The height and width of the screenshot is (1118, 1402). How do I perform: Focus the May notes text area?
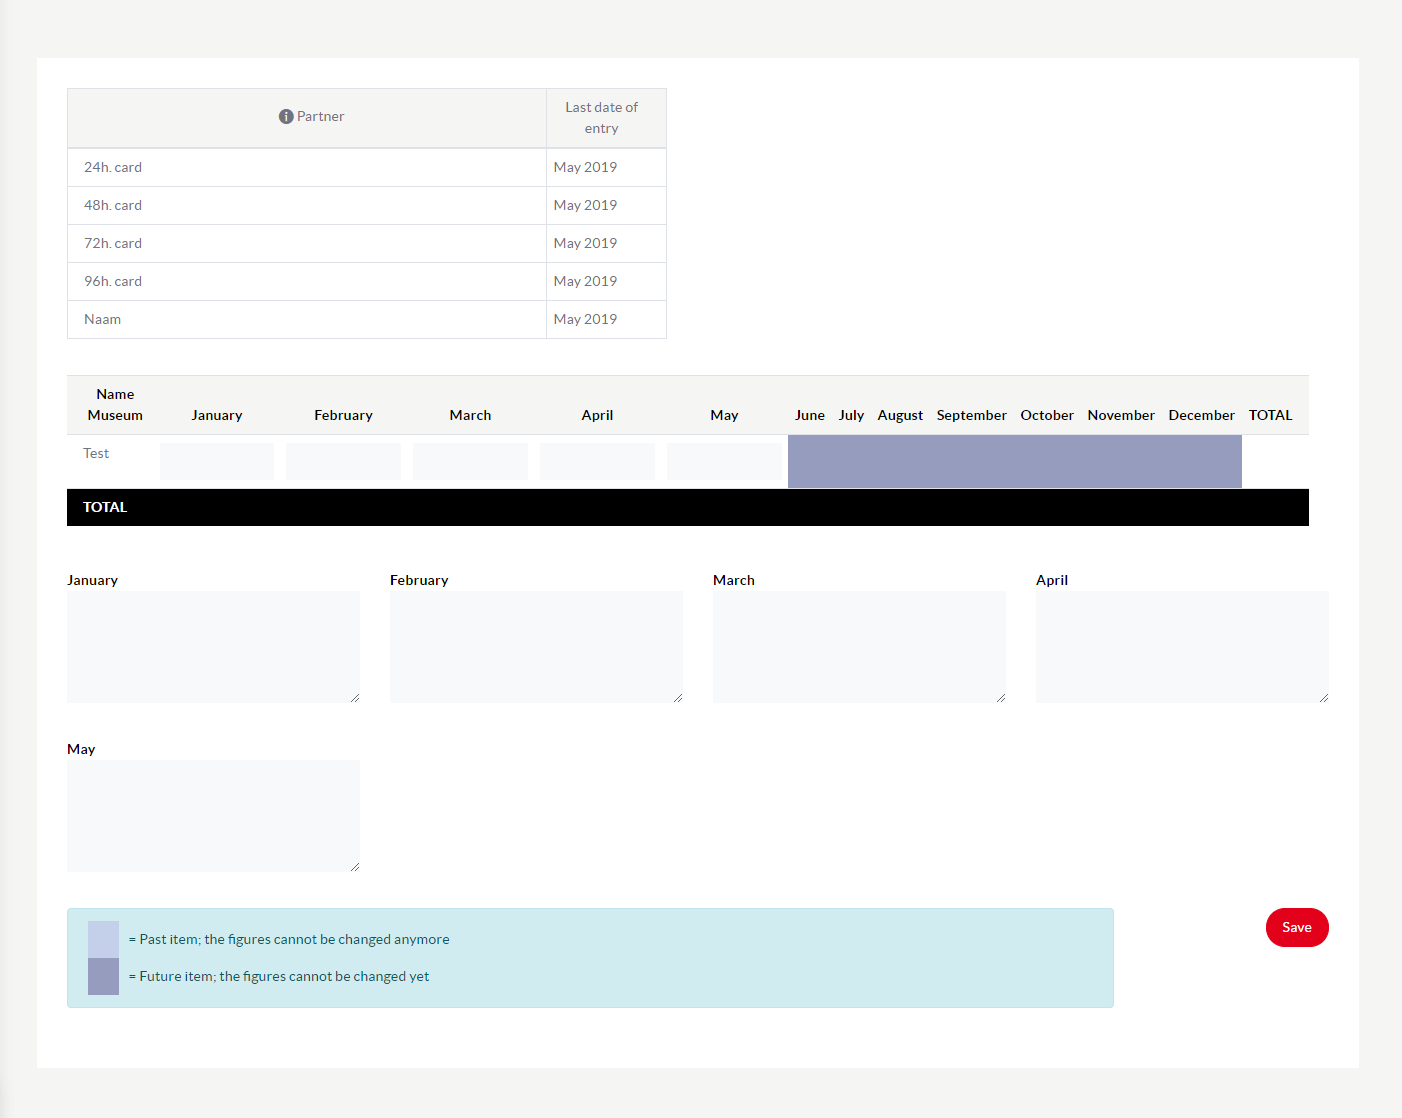213,816
